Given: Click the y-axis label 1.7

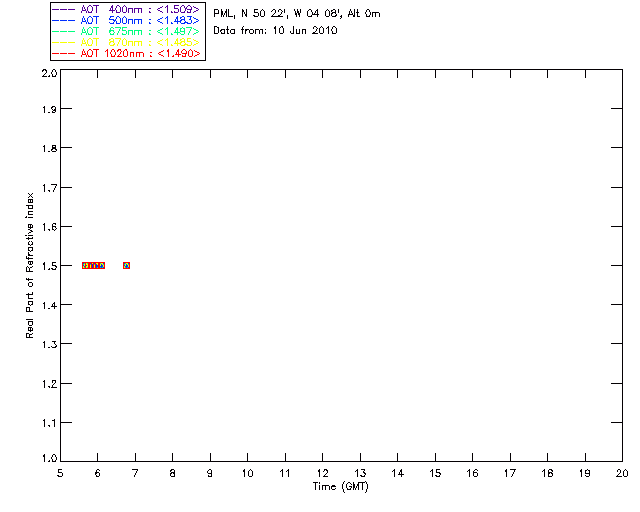Looking at the screenshot, I should [49, 188].
